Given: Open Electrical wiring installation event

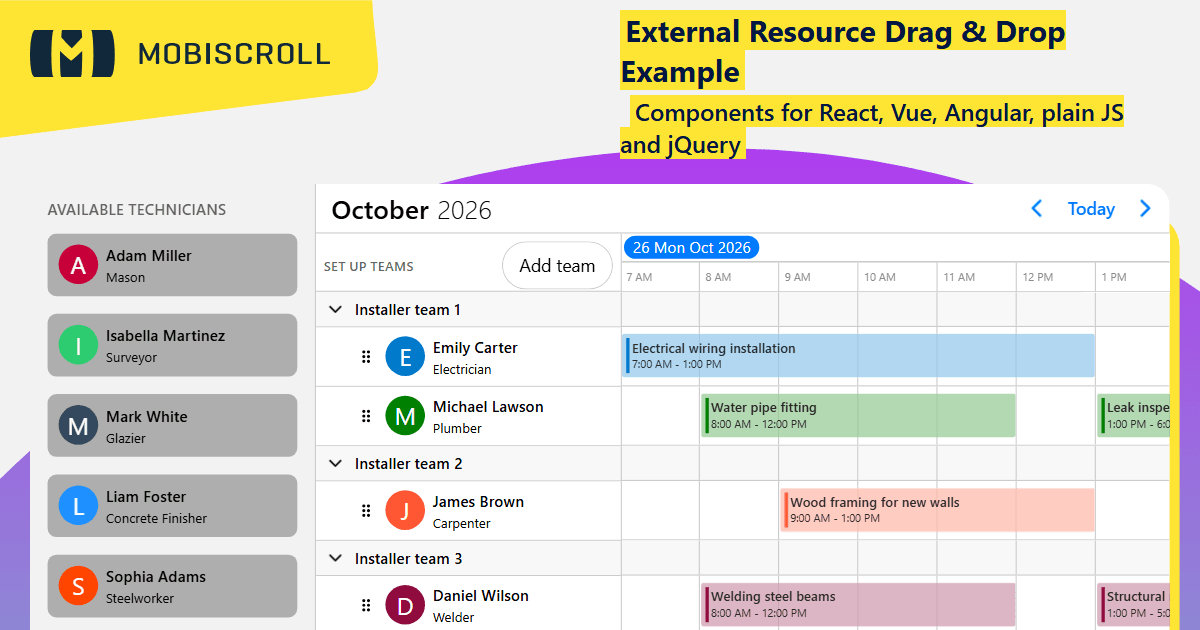Looking at the screenshot, I should click(859, 356).
